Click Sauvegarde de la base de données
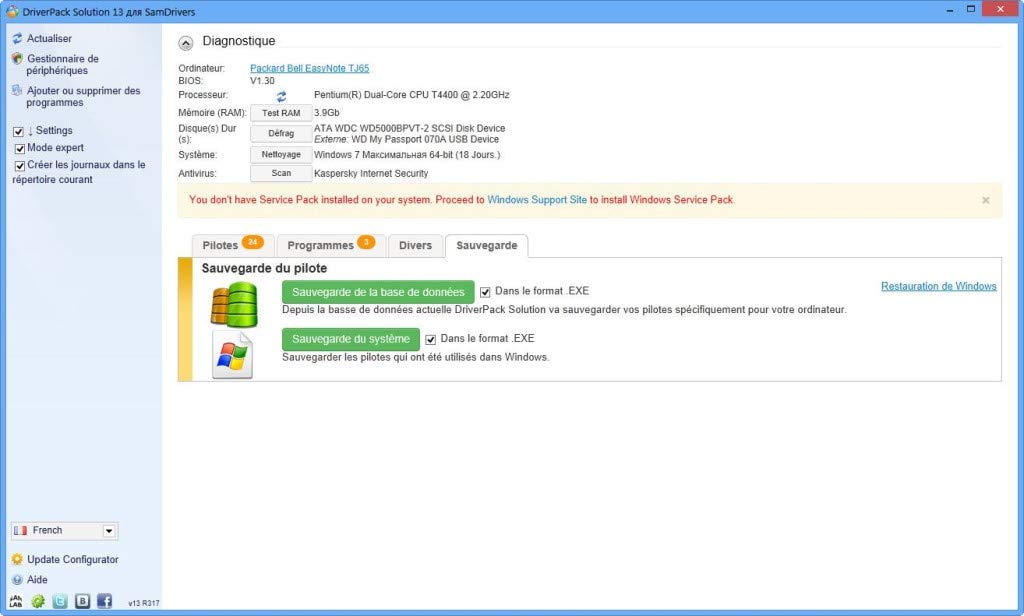This screenshot has width=1024, height=616. coord(378,292)
